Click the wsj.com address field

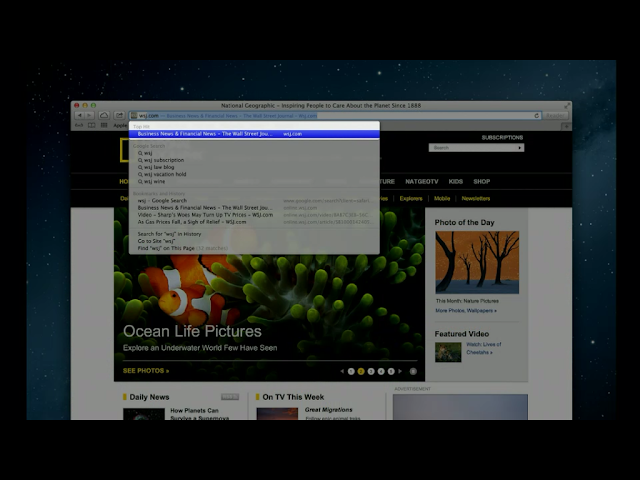[335, 116]
